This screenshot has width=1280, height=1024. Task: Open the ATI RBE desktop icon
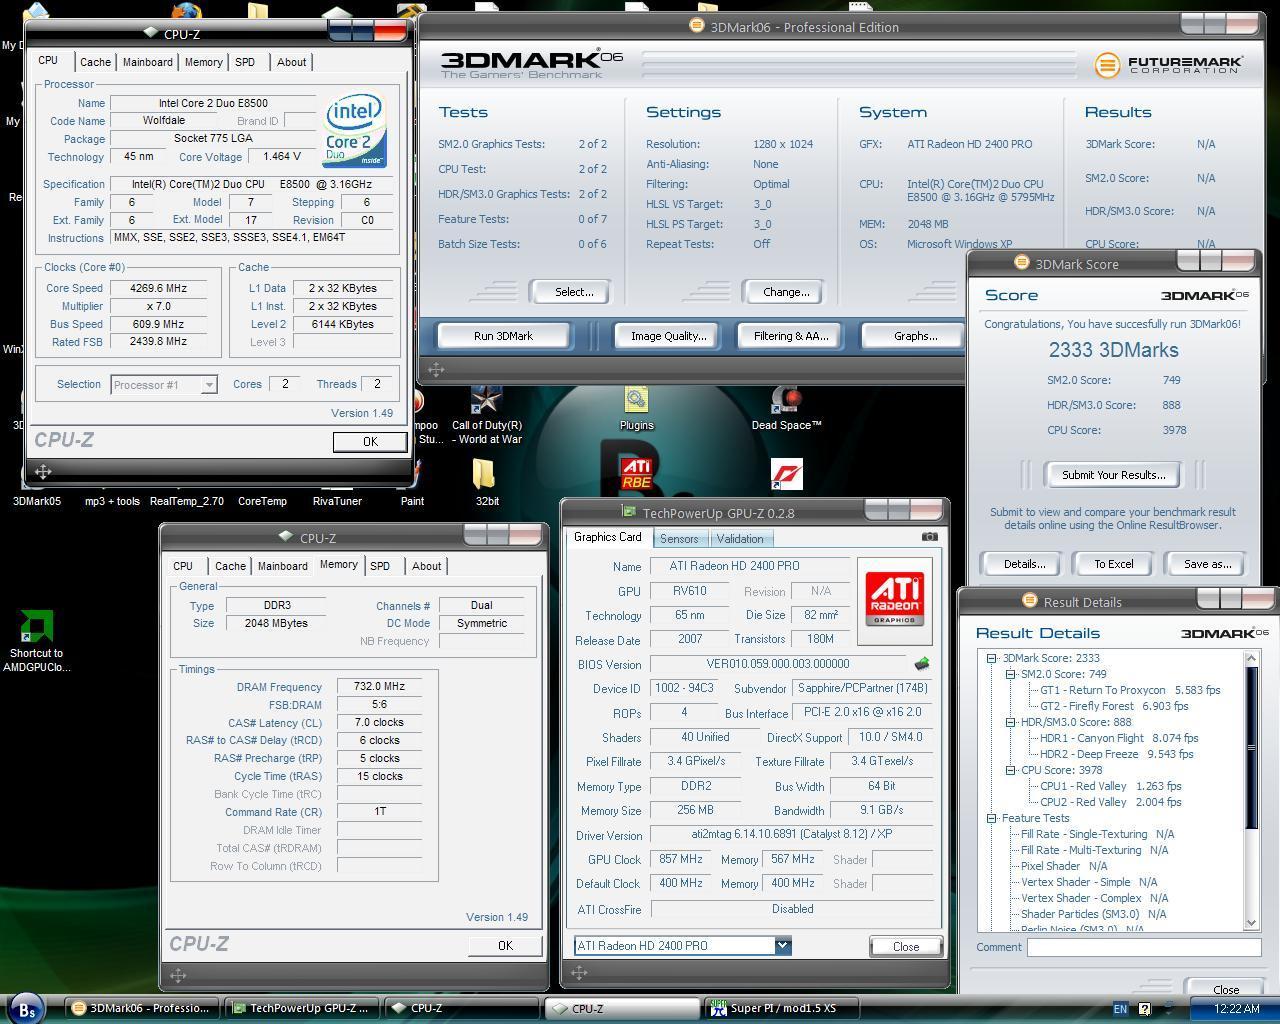pyautogui.click(x=636, y=474)
